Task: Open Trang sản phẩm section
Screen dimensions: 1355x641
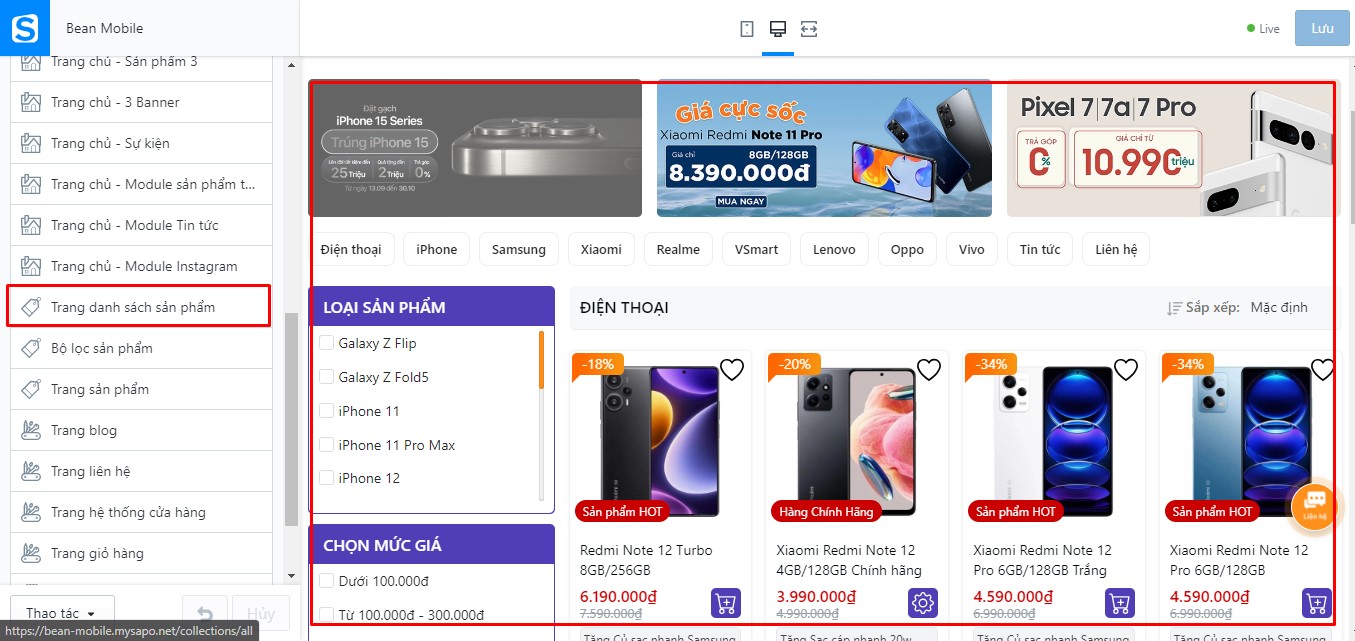Action: coord(141,389)
